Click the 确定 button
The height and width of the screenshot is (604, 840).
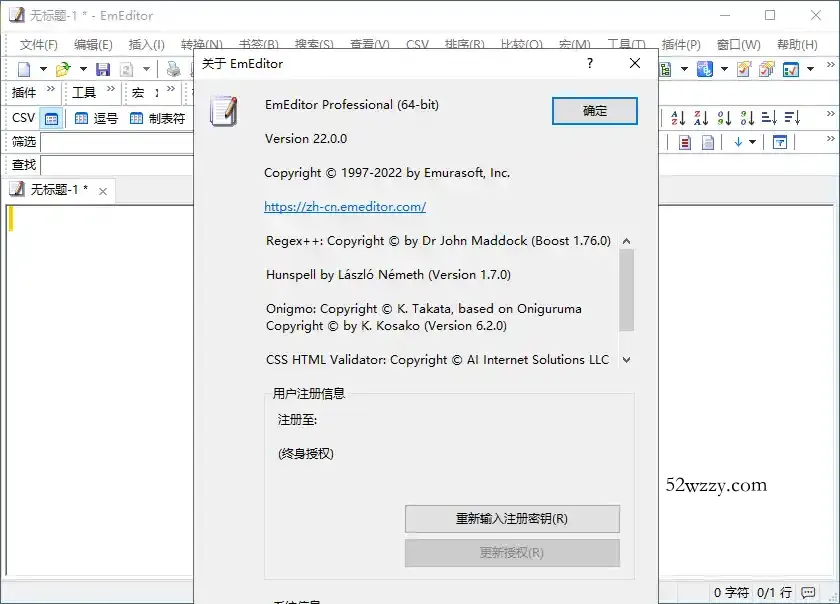pos(595,111)
